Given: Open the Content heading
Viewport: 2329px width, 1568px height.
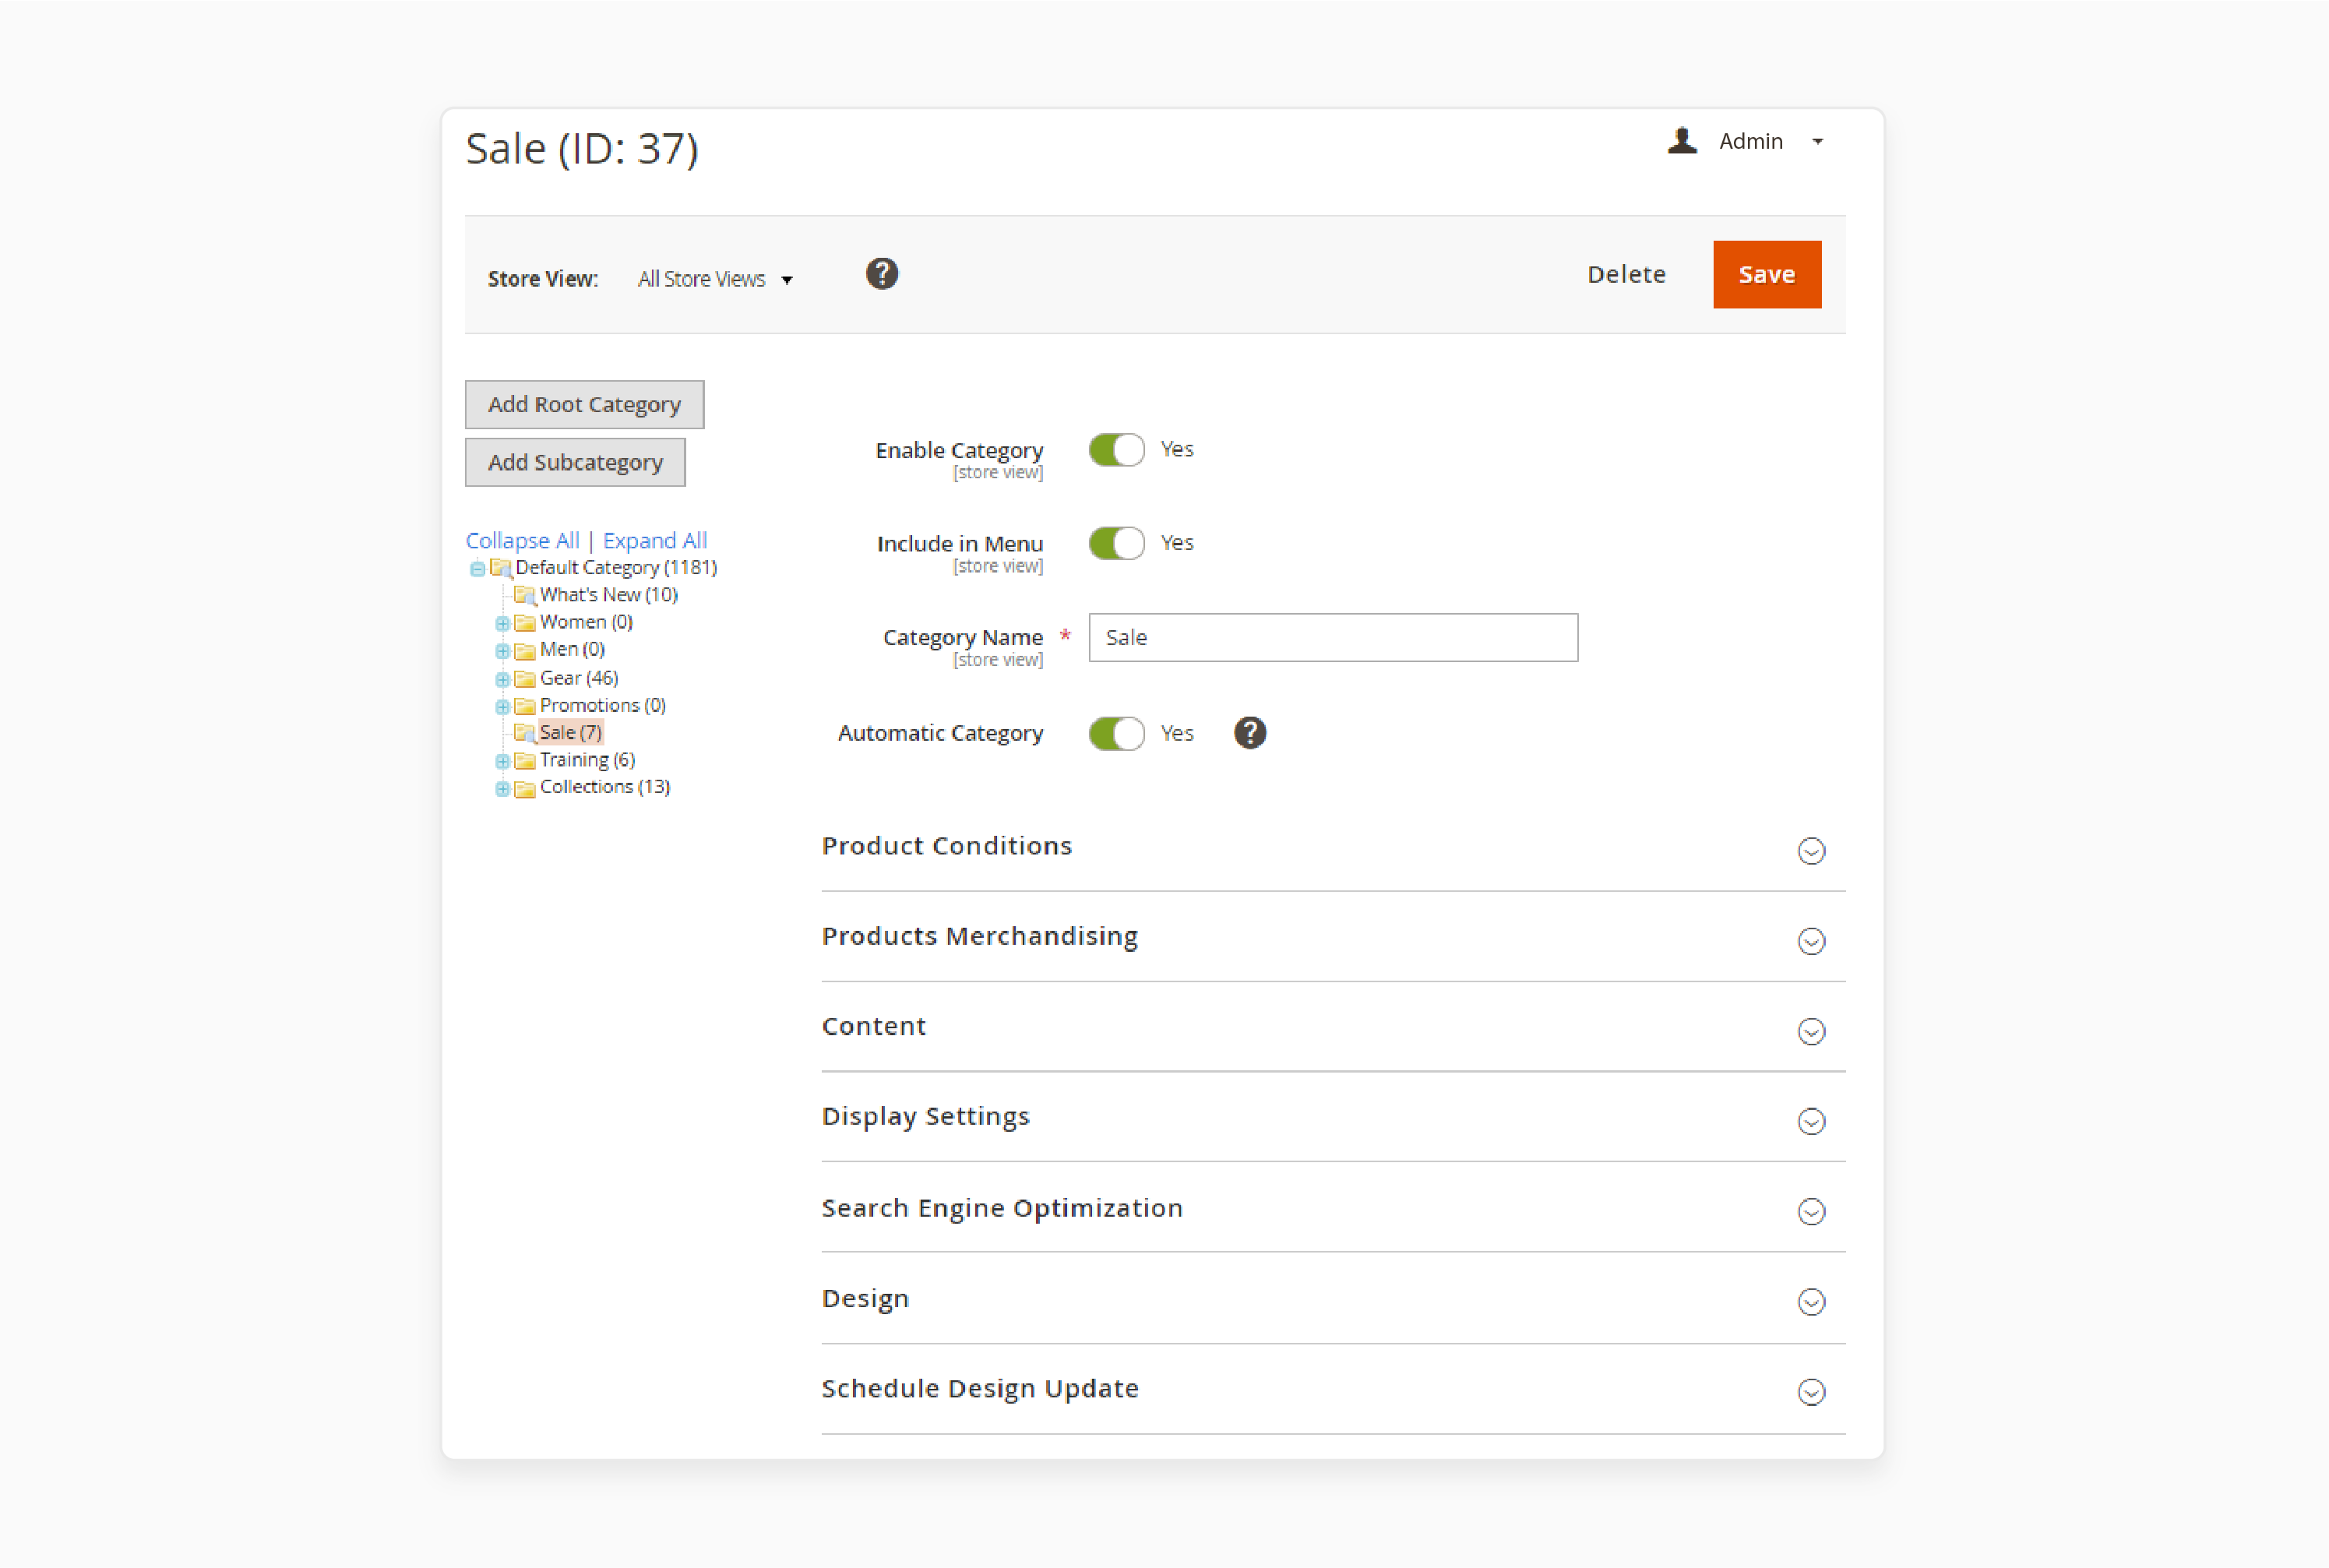Looking at the screenshot, I should click(x=874, y=1026).
